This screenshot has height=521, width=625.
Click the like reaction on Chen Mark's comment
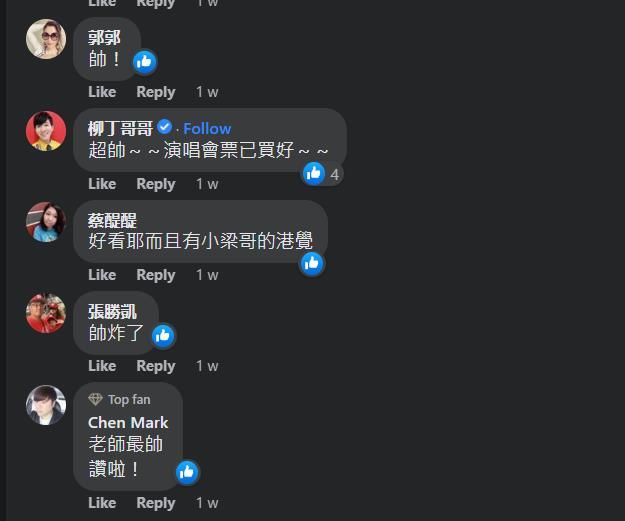187,472
